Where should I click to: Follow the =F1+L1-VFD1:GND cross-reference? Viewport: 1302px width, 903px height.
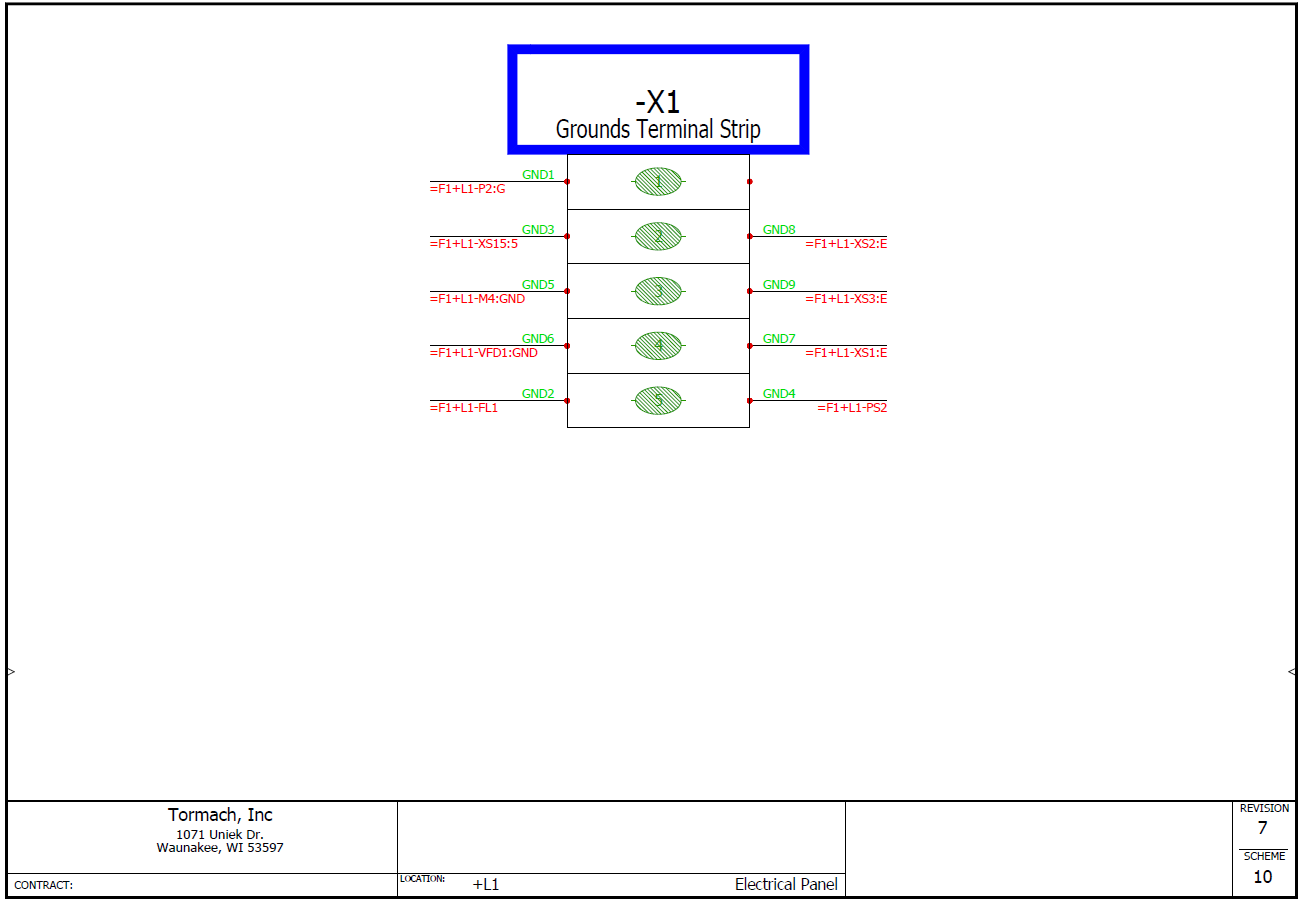click(483, 353)
